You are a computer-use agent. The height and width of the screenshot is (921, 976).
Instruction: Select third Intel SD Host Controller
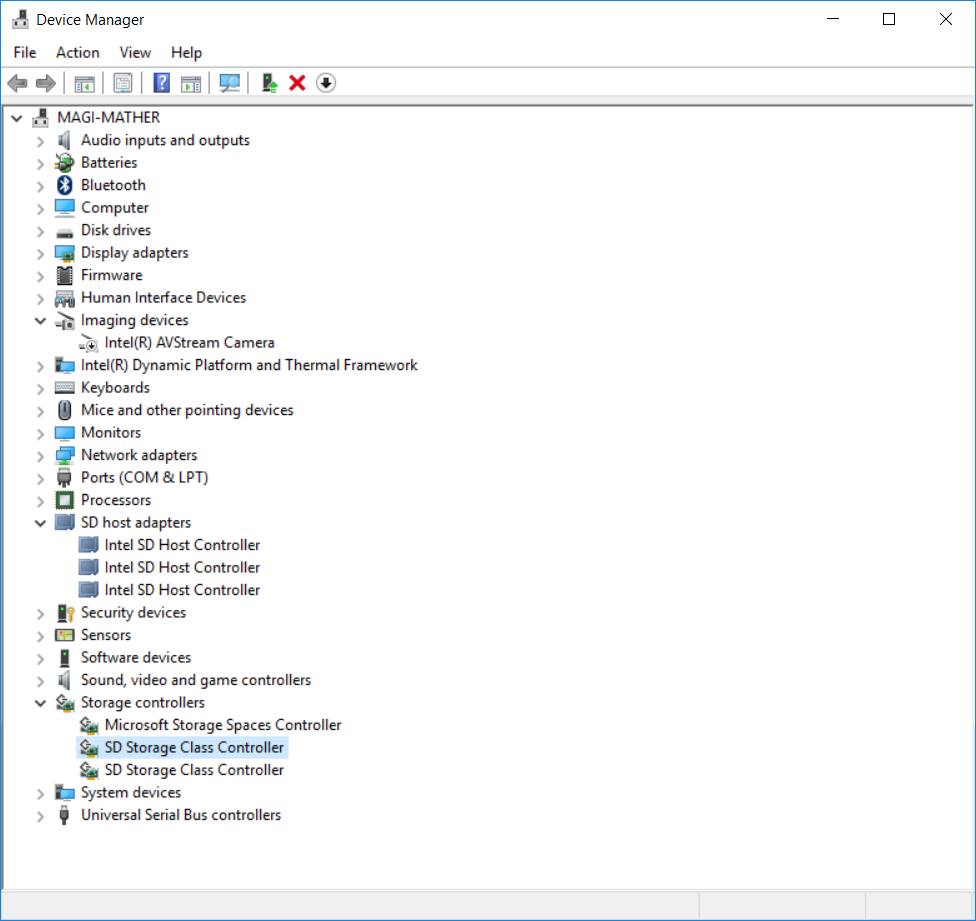click(182, 590)
